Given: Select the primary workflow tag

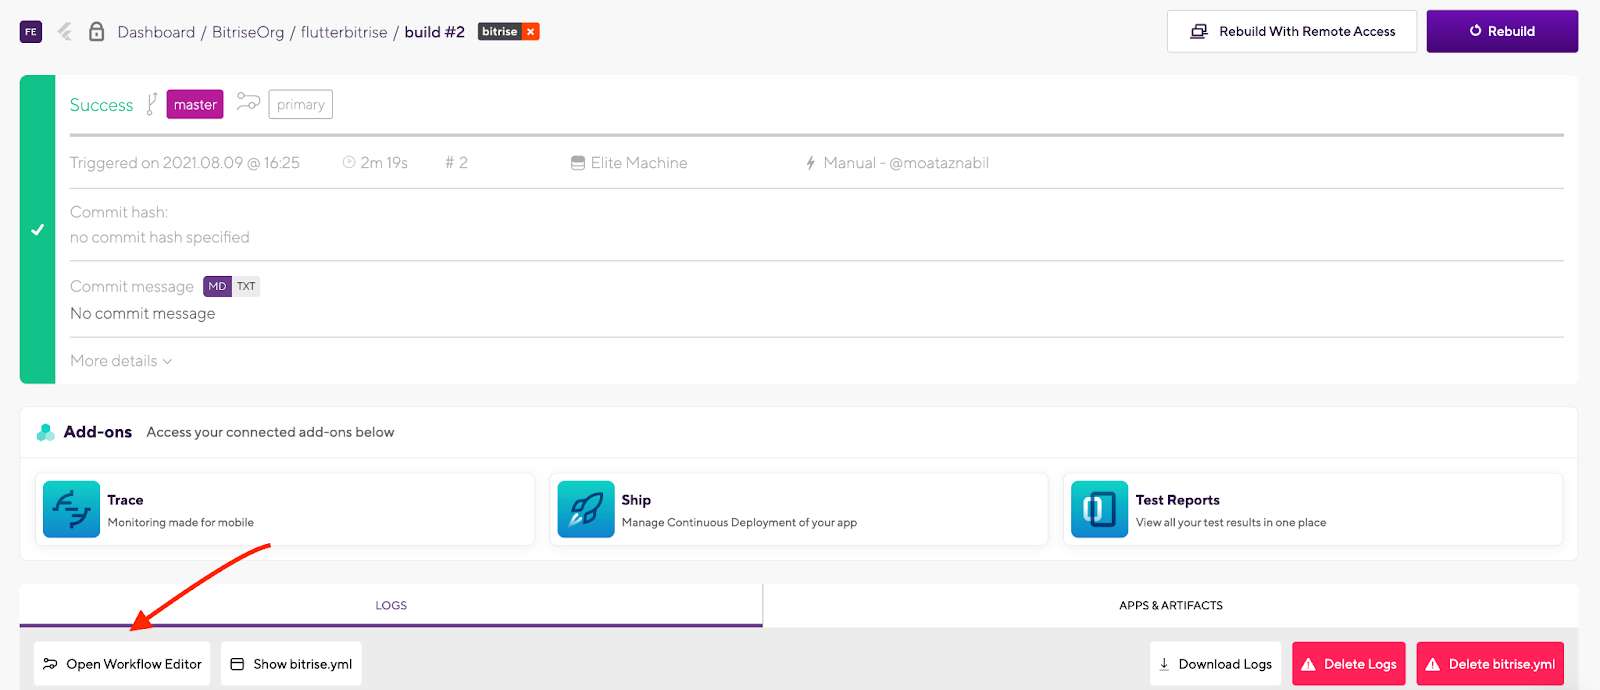Looking at the screenshot, I should click(x=301, y=104).
